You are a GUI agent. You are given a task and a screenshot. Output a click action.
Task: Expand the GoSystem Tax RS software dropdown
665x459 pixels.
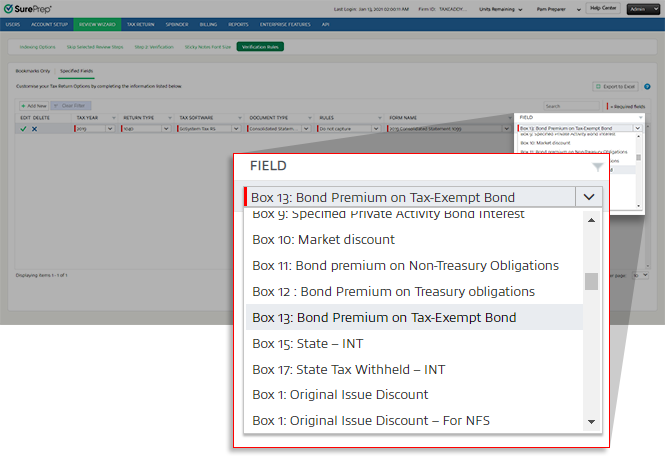(236, 129)
